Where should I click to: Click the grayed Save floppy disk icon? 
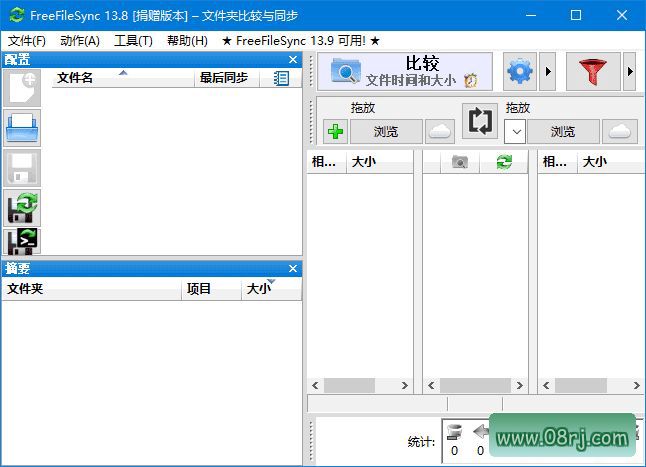(22, 168)
